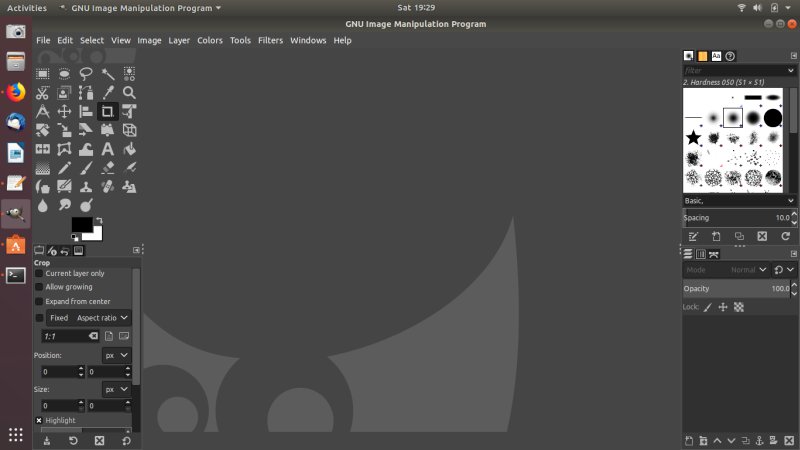Select the black star brush thumbnail
800x450 pixels.
point(693,137)
